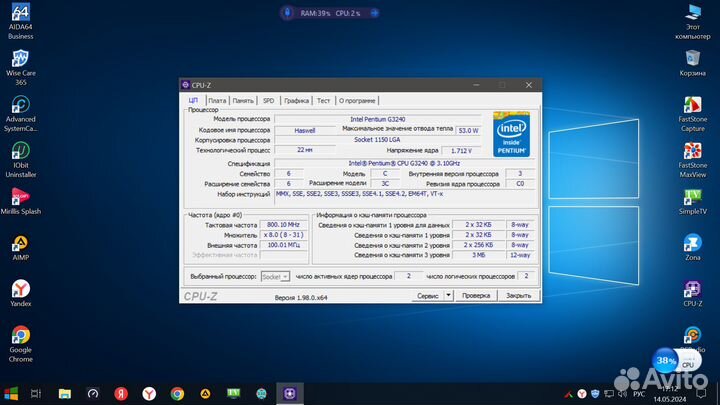Screen dimensions: 720x405
Task: Click the 3 МБ level 3 cache value
Action: [478, 255]
